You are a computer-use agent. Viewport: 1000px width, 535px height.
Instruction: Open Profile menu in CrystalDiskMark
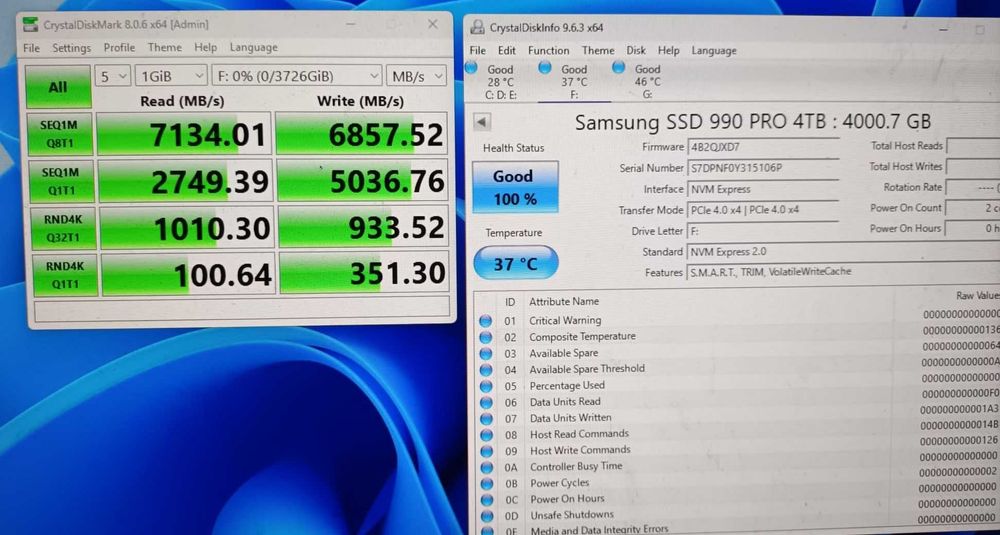pos(119,47)
